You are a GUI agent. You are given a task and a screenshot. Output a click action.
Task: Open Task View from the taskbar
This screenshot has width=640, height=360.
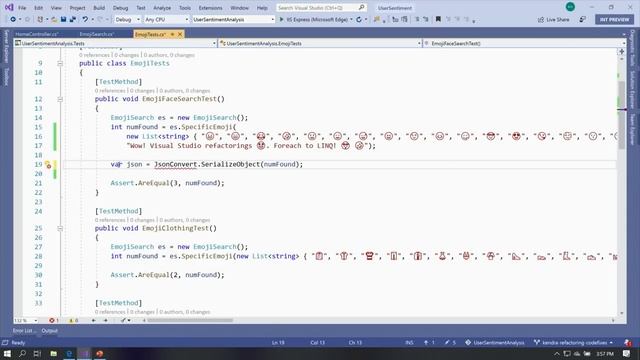tap(38, 353)
